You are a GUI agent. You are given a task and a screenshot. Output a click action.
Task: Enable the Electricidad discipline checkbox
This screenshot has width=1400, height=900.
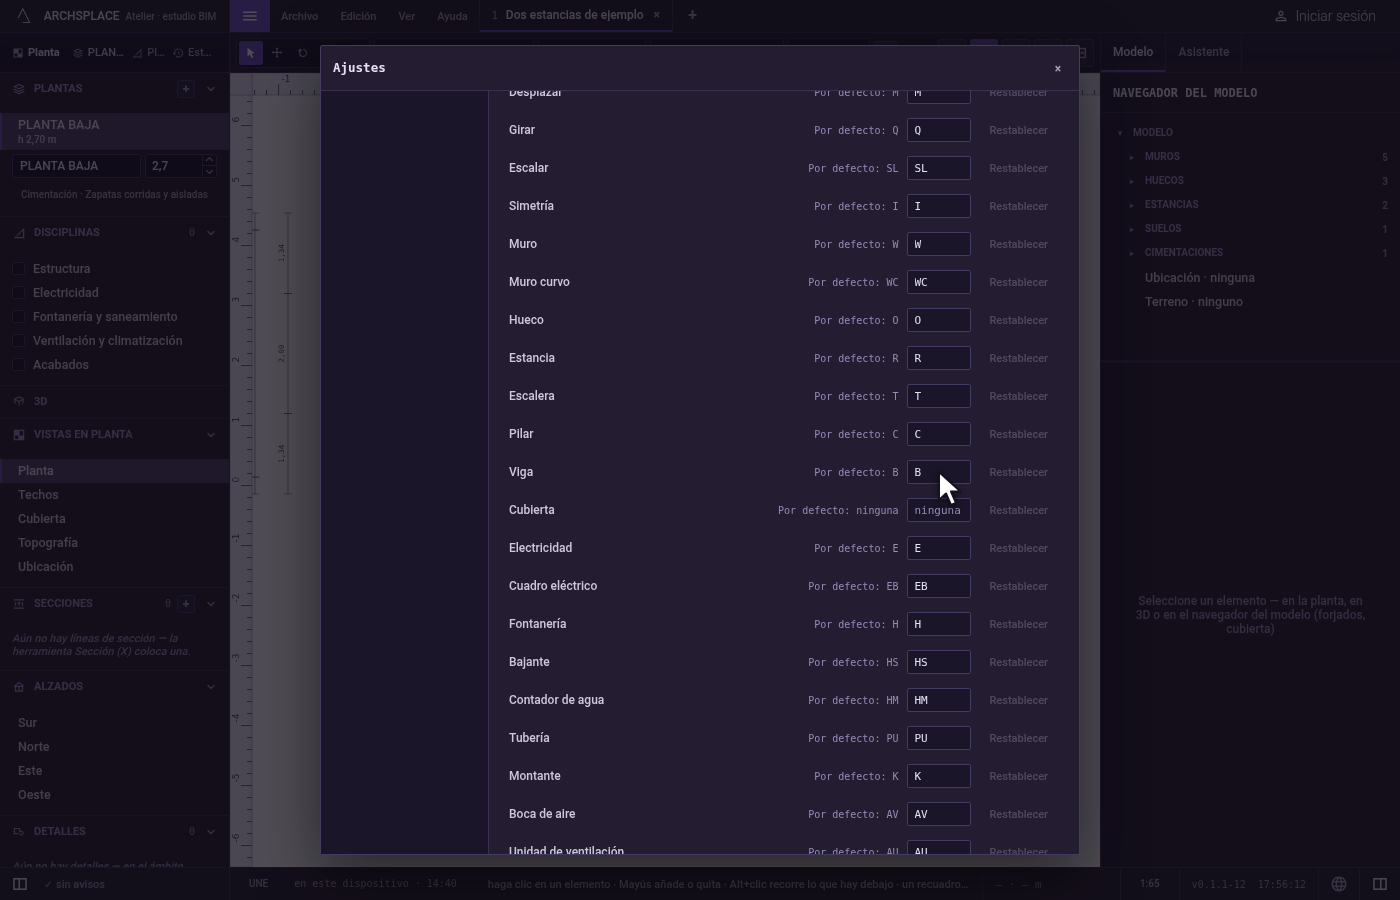tap(19, 293)
